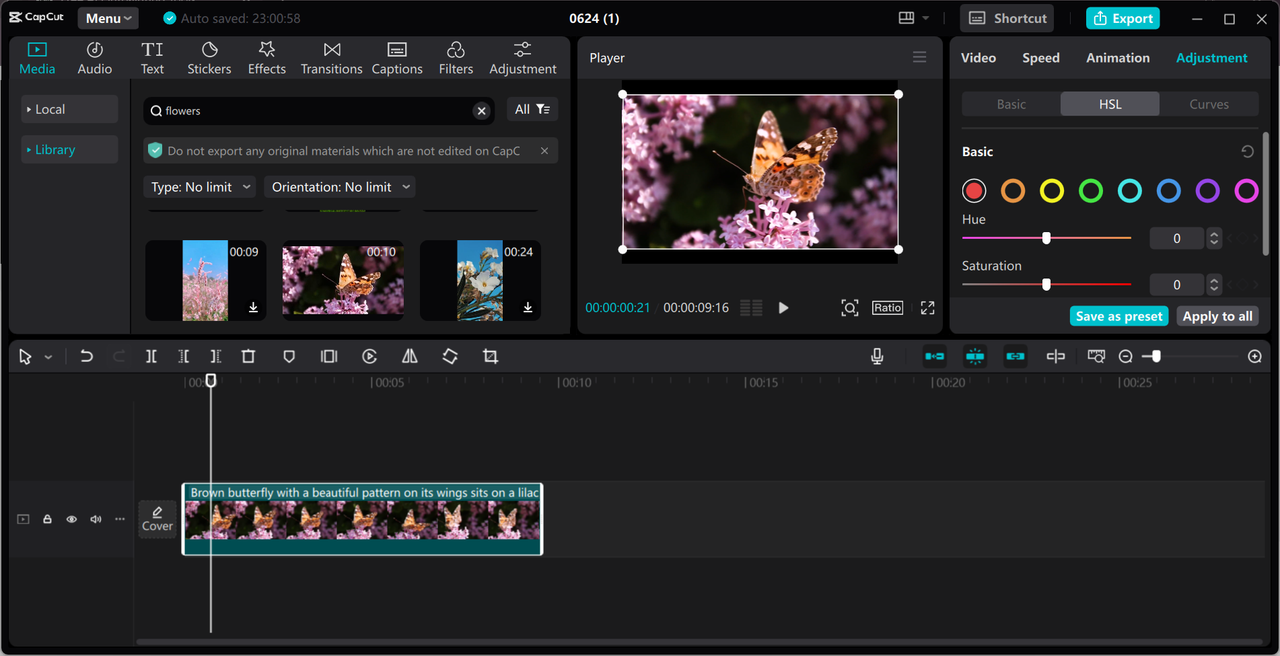The height and width of the screenshot is (656, 1280).
Task: Open the Shortcut panel
Action: coord(1007,18)
